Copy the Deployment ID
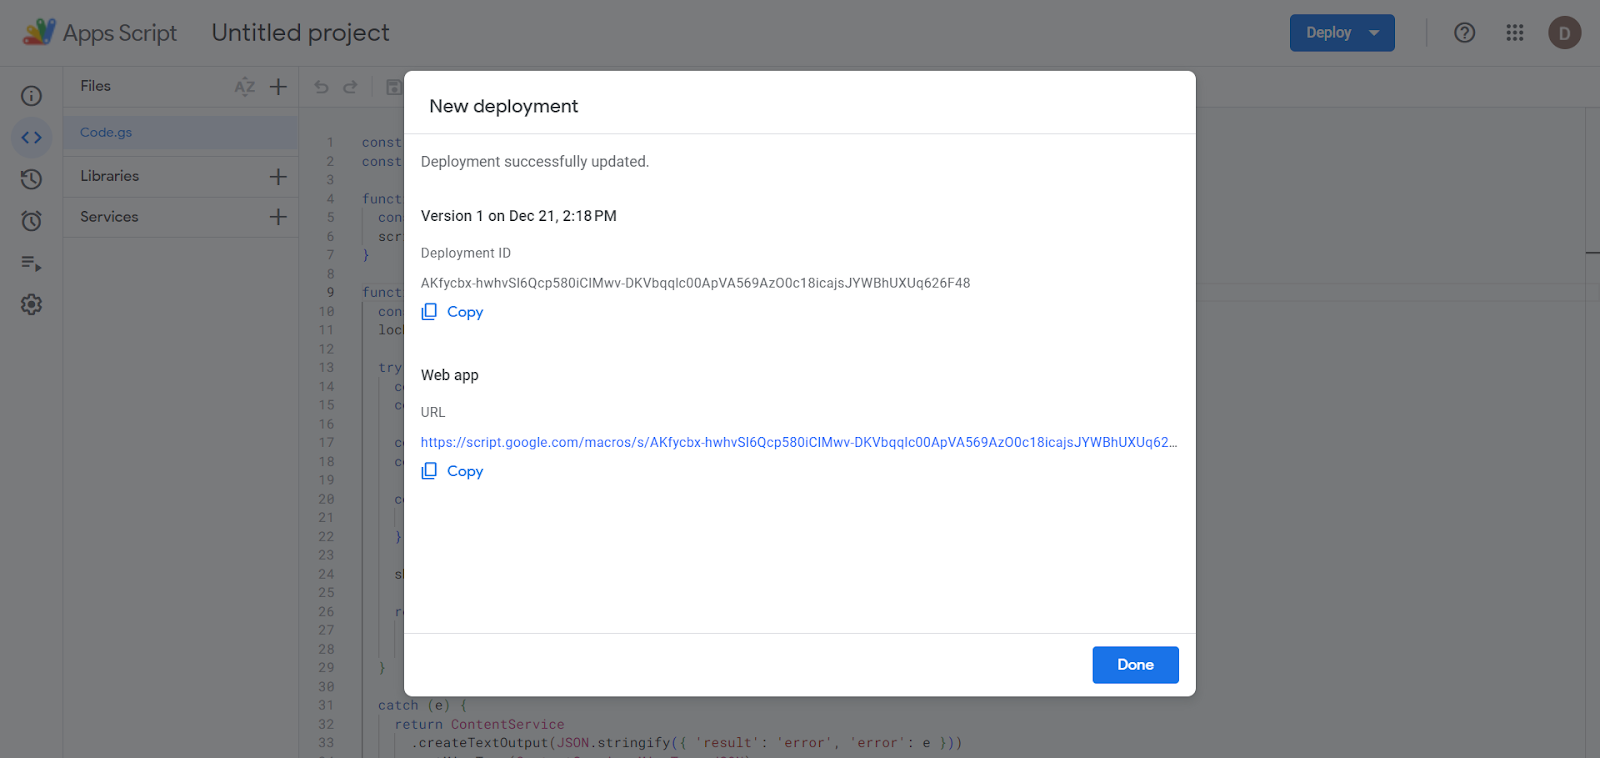 pyautogui.click(x=452, y=312)
